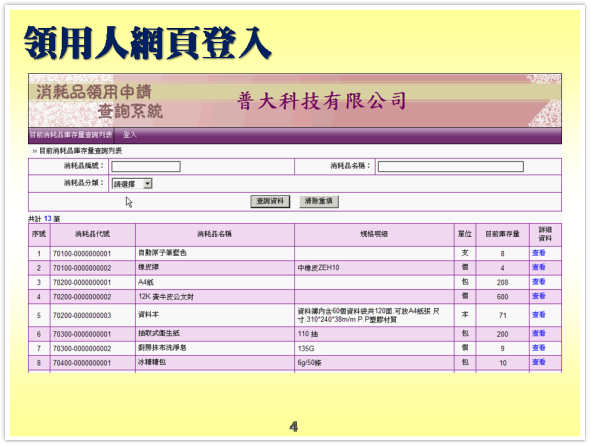
Task: Open 查看 link for row 7
Action: click(538, 348)
